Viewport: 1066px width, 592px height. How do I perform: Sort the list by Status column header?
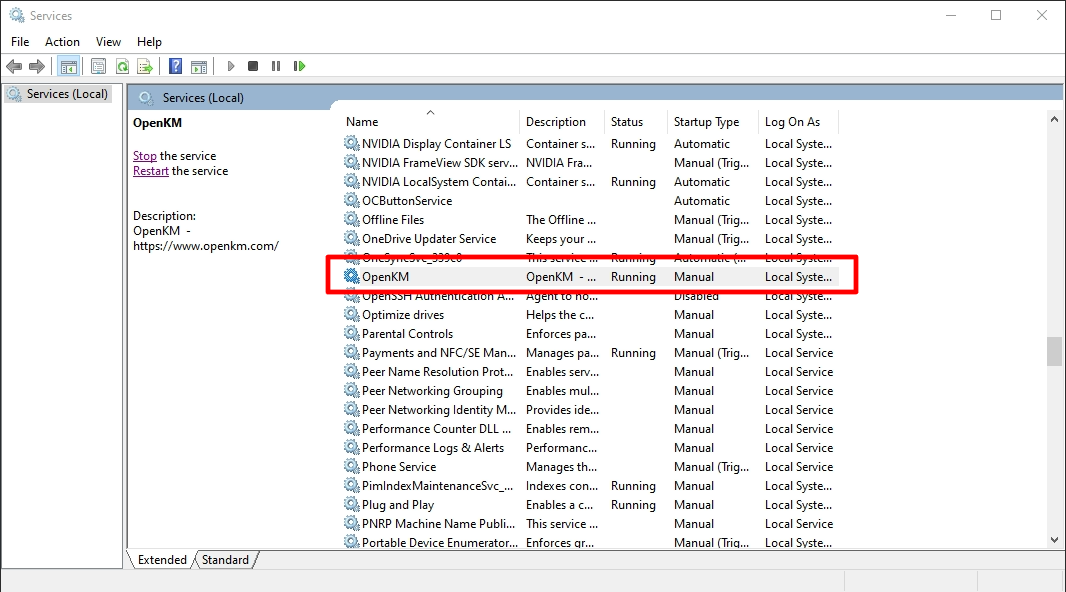pyautogui.click(x=627, y=122)
